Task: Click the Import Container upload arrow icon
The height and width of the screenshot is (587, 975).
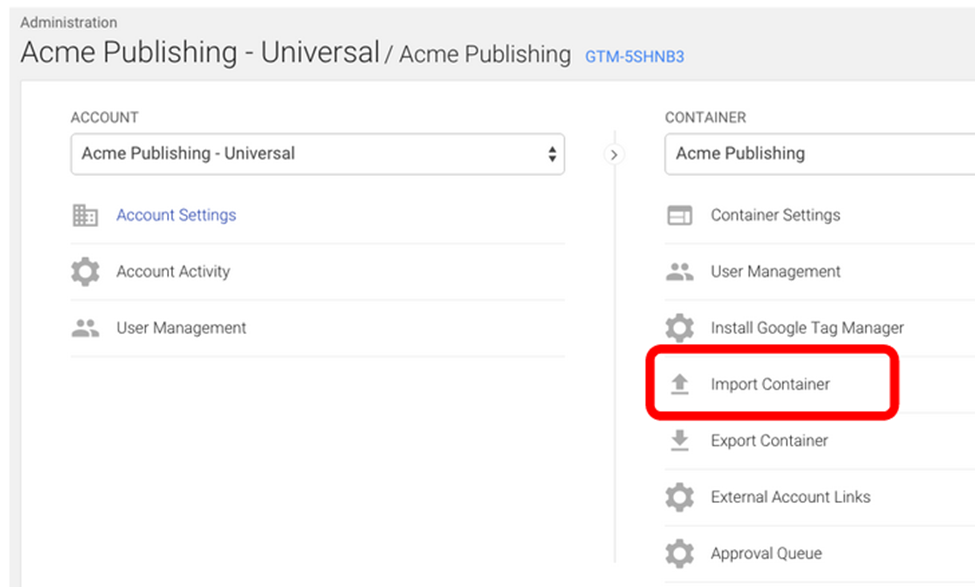Action: 680,384
